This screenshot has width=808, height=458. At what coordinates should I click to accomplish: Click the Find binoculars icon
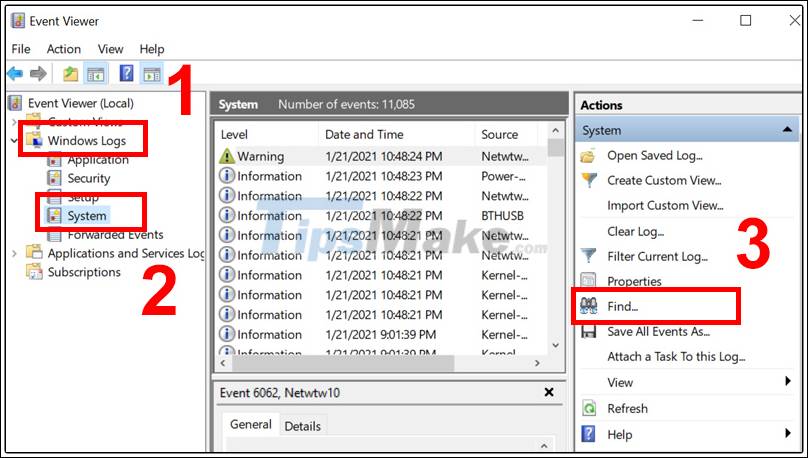588,306
